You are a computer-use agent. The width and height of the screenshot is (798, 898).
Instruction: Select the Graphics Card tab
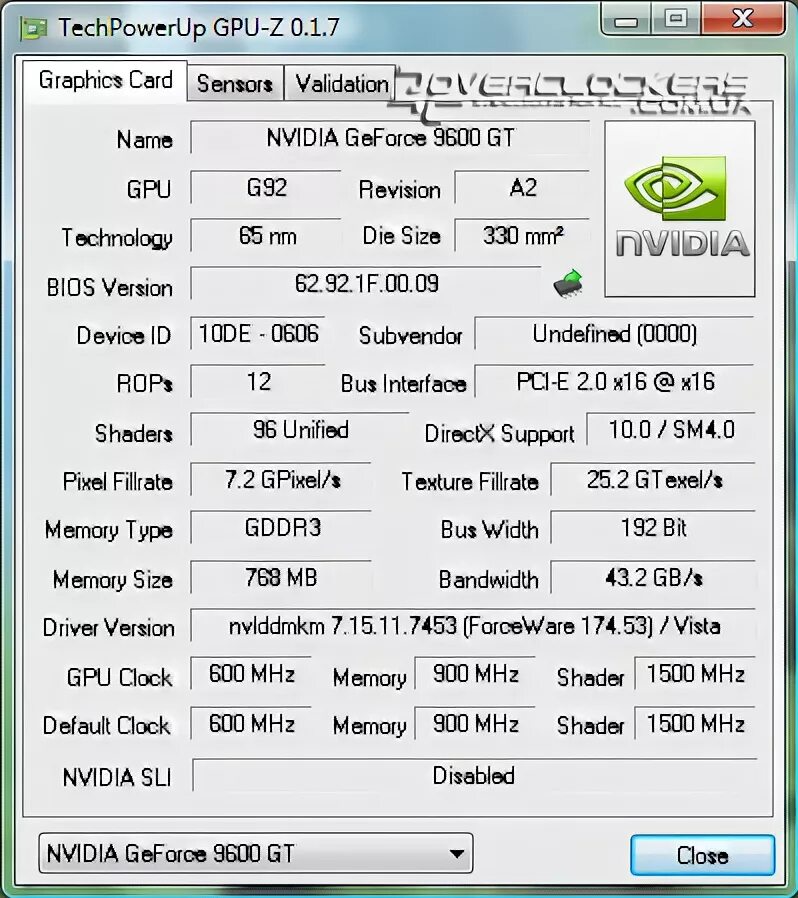click(105, 81)
